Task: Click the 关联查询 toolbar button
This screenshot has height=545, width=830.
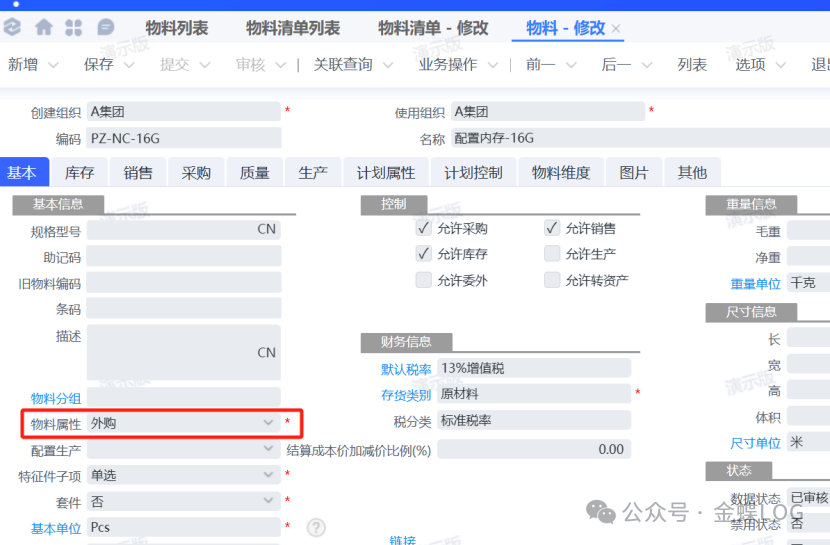Action: point(343,65)
